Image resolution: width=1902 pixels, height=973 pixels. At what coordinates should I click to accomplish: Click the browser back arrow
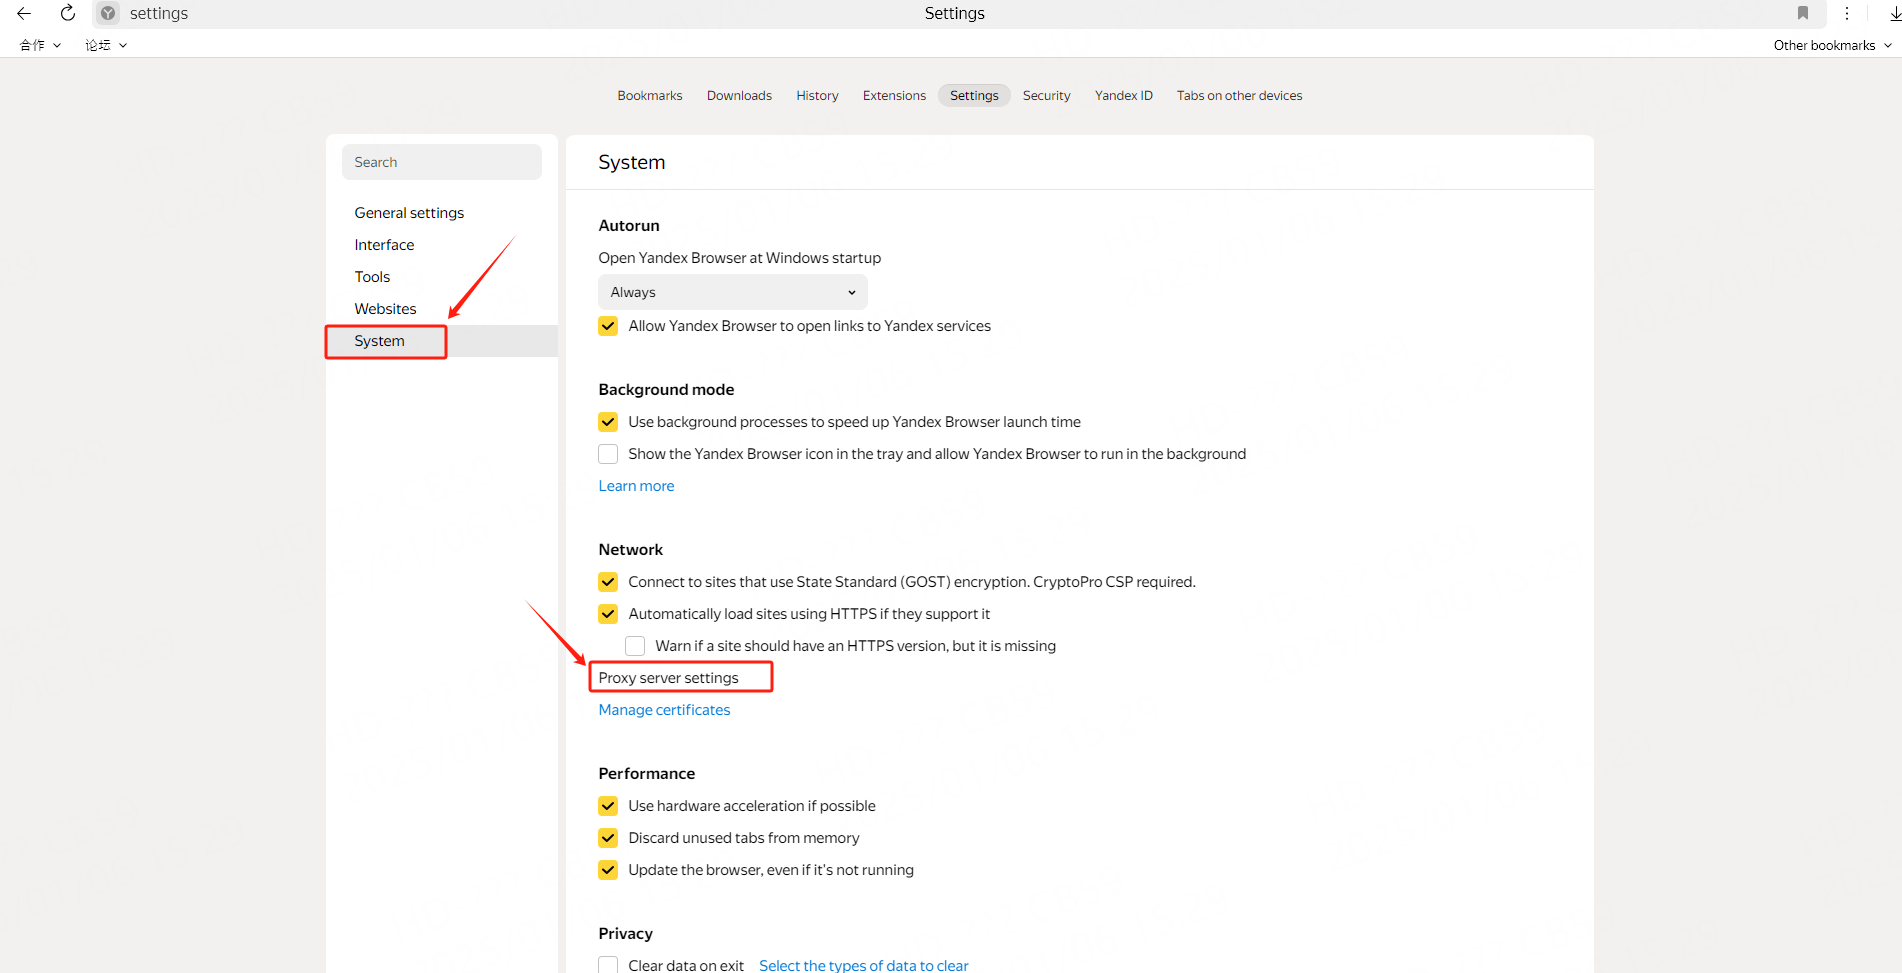(24, 13)
